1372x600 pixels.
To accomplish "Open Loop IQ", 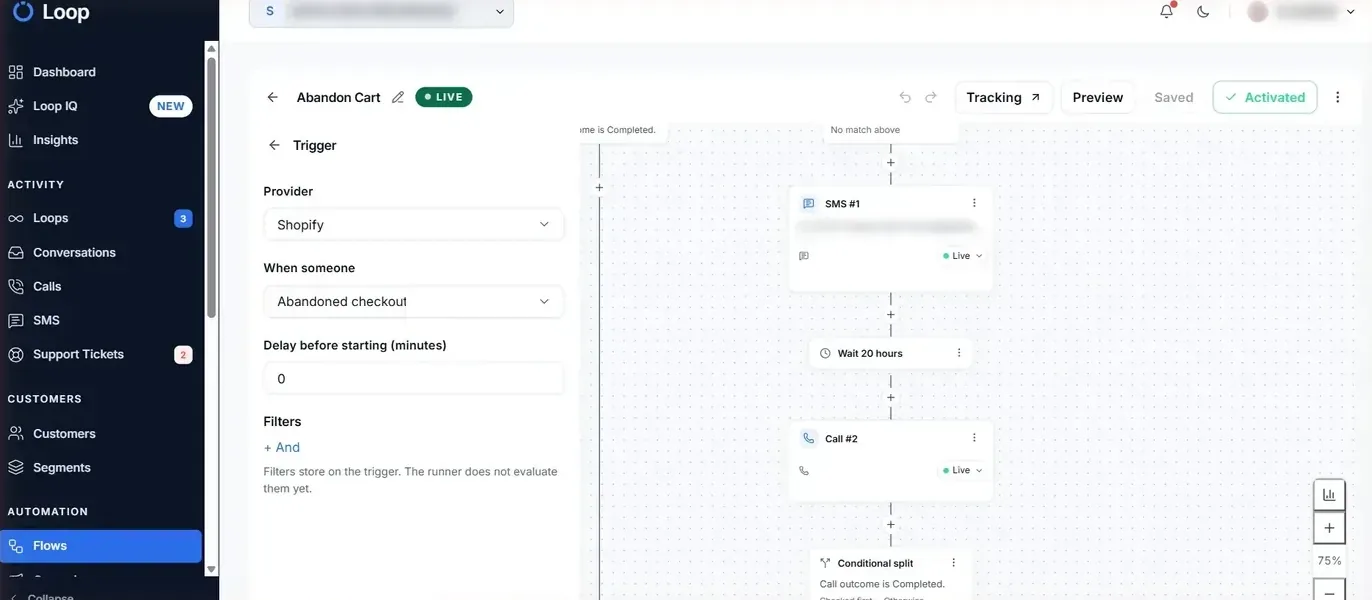I will click(x=55, y=106).
